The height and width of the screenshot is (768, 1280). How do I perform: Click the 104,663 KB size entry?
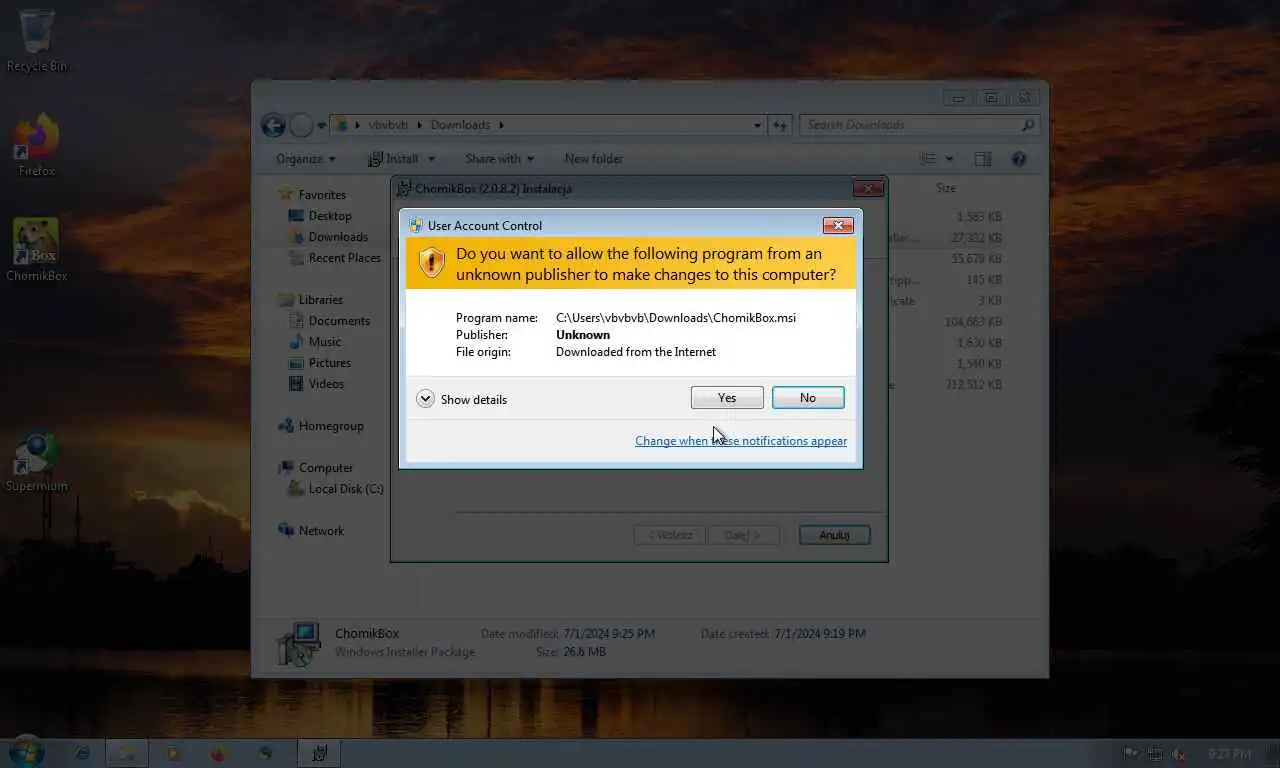point(973,322)
